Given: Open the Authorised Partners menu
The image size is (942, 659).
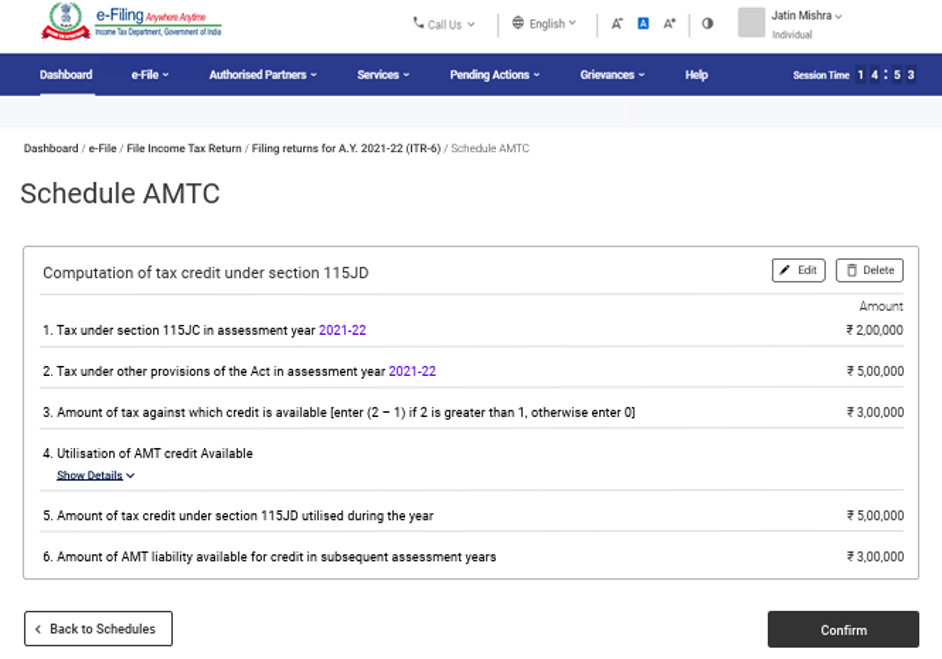Looking at the screenshot, I should [262, 75].
